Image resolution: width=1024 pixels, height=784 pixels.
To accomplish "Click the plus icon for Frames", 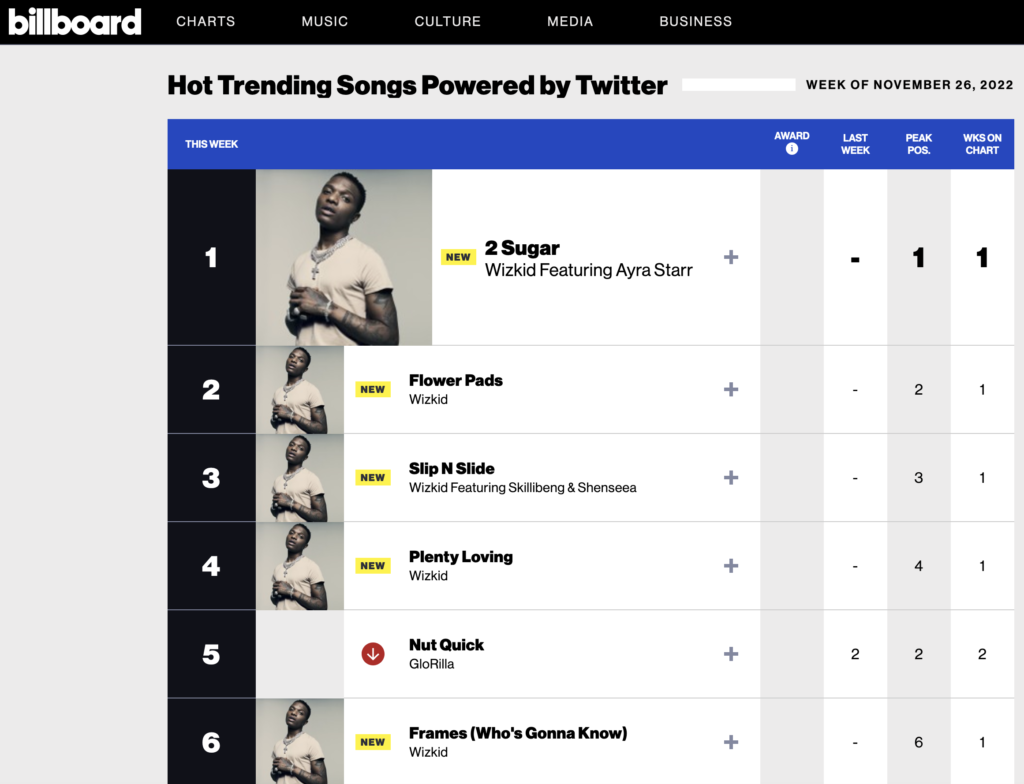I will (731, 742).
